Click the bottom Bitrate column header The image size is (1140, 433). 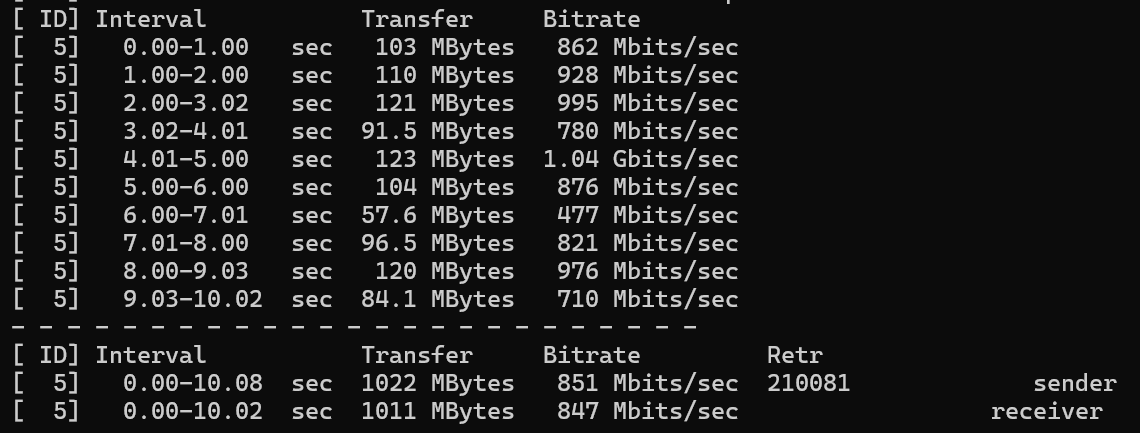(x=592, y=355)
